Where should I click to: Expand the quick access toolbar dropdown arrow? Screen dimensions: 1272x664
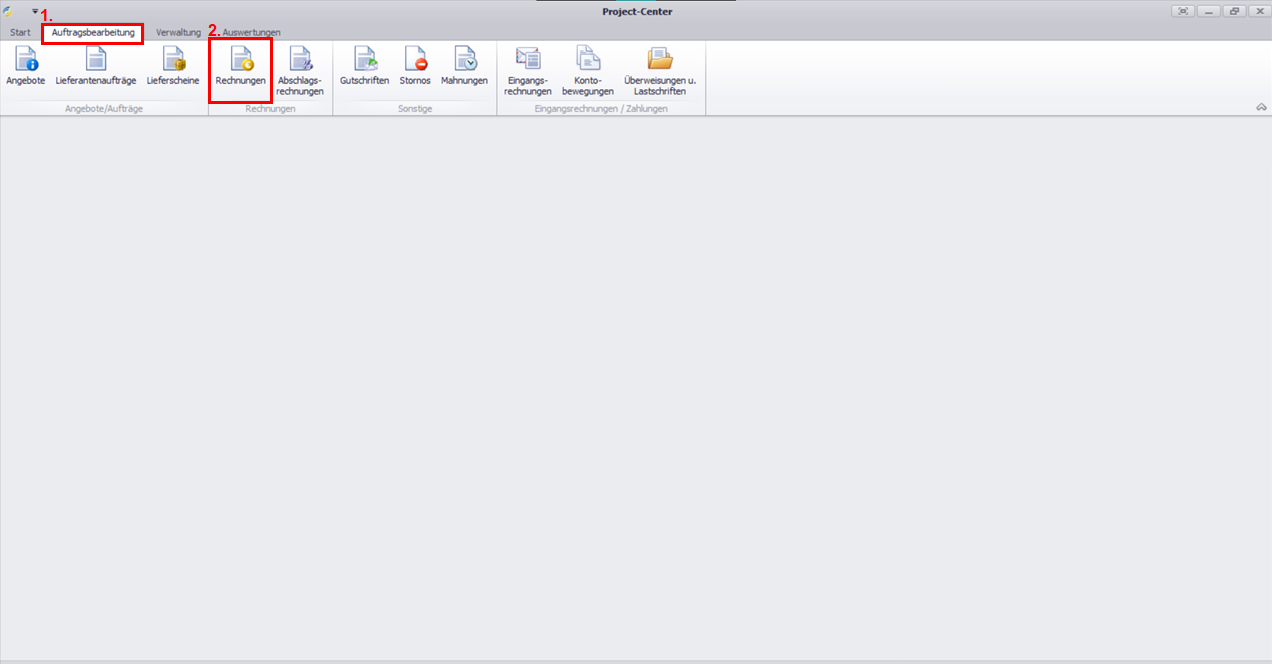click(x=35, y=11)
